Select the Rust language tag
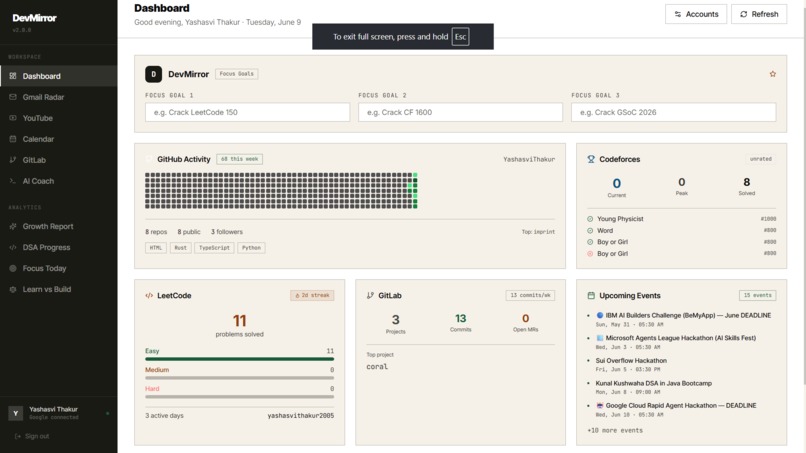 [180, 248]
